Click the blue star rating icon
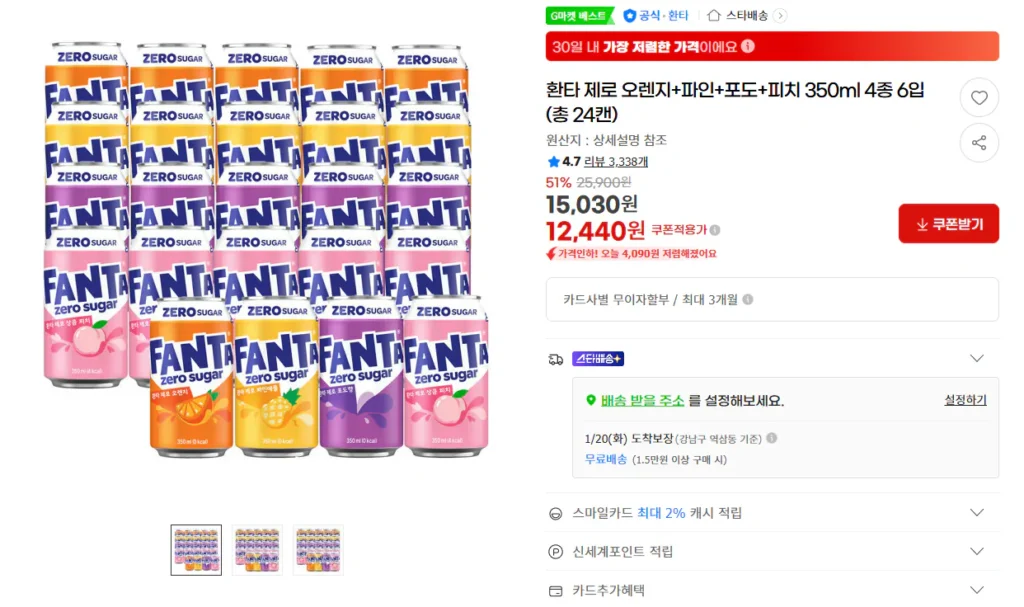Screen dimensions: 1024x607 554,159
